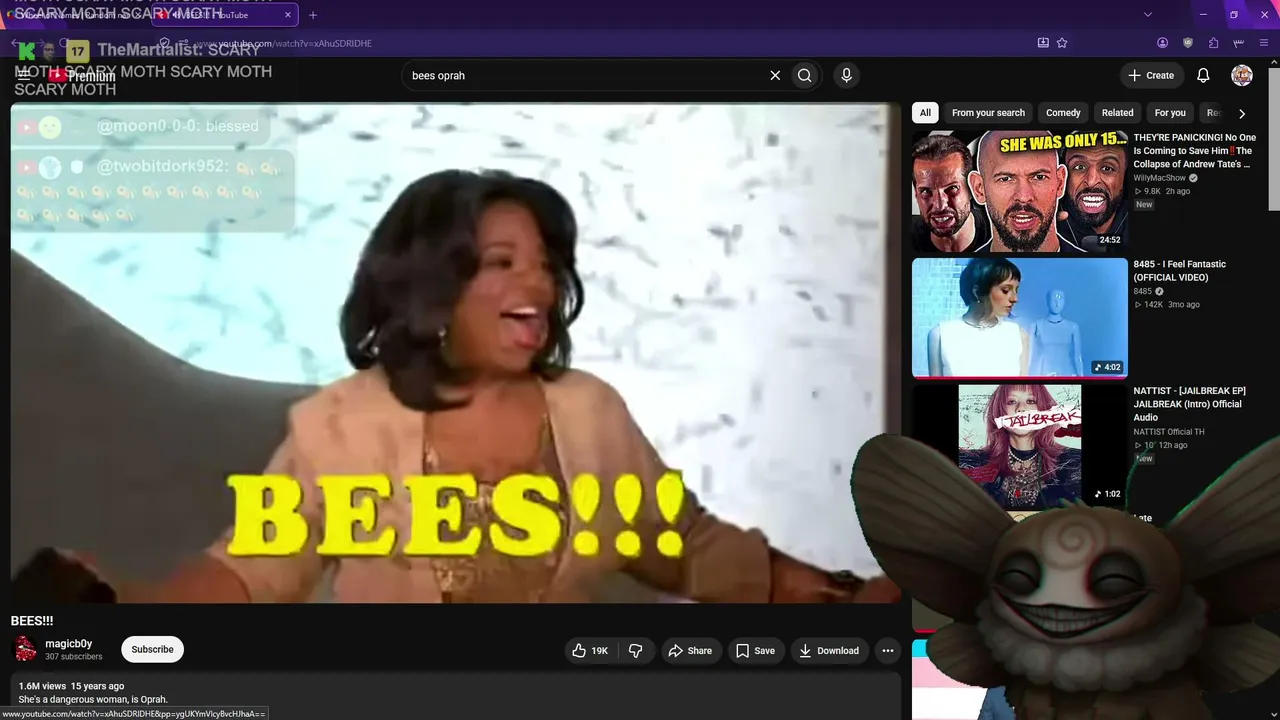The width and height of the screenshot is (1280, 720).
Task: Open YouTube notifications bell
Action: [x=1203, y=75]
